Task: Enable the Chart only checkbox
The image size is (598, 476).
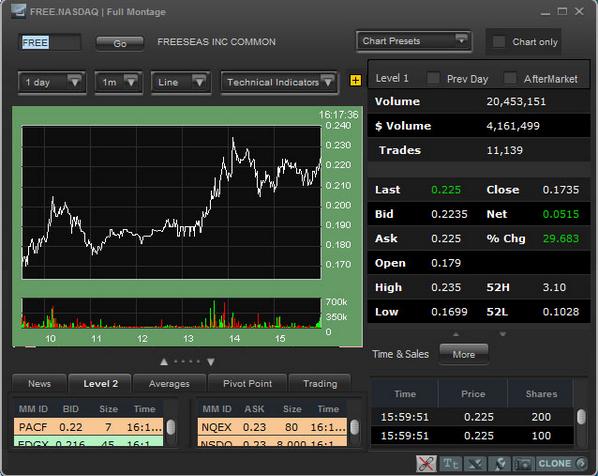Action: coord(499,42)
